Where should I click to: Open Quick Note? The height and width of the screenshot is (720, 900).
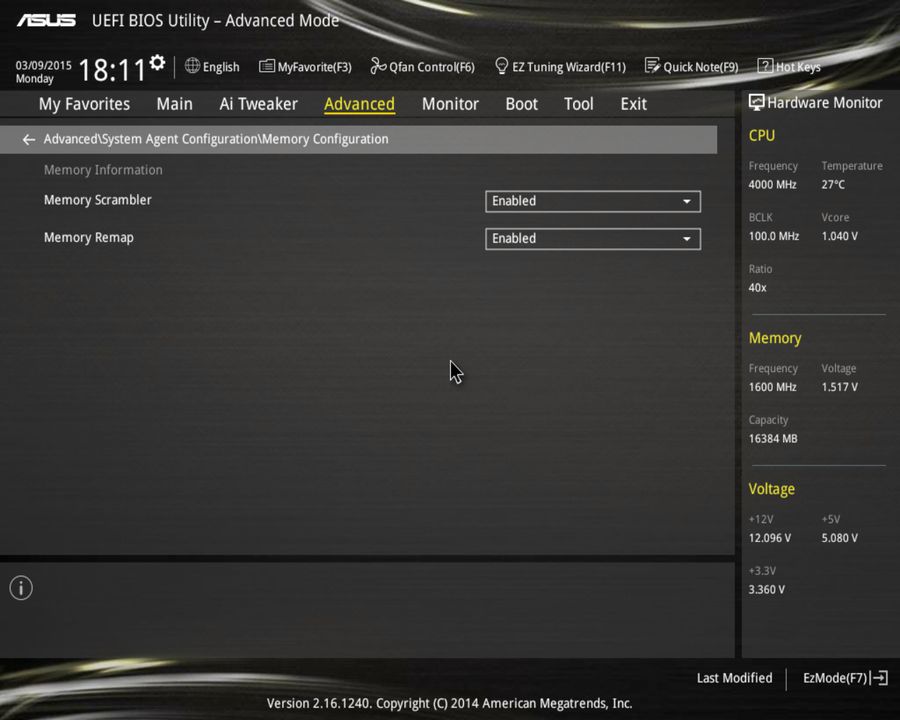[692, 66]
